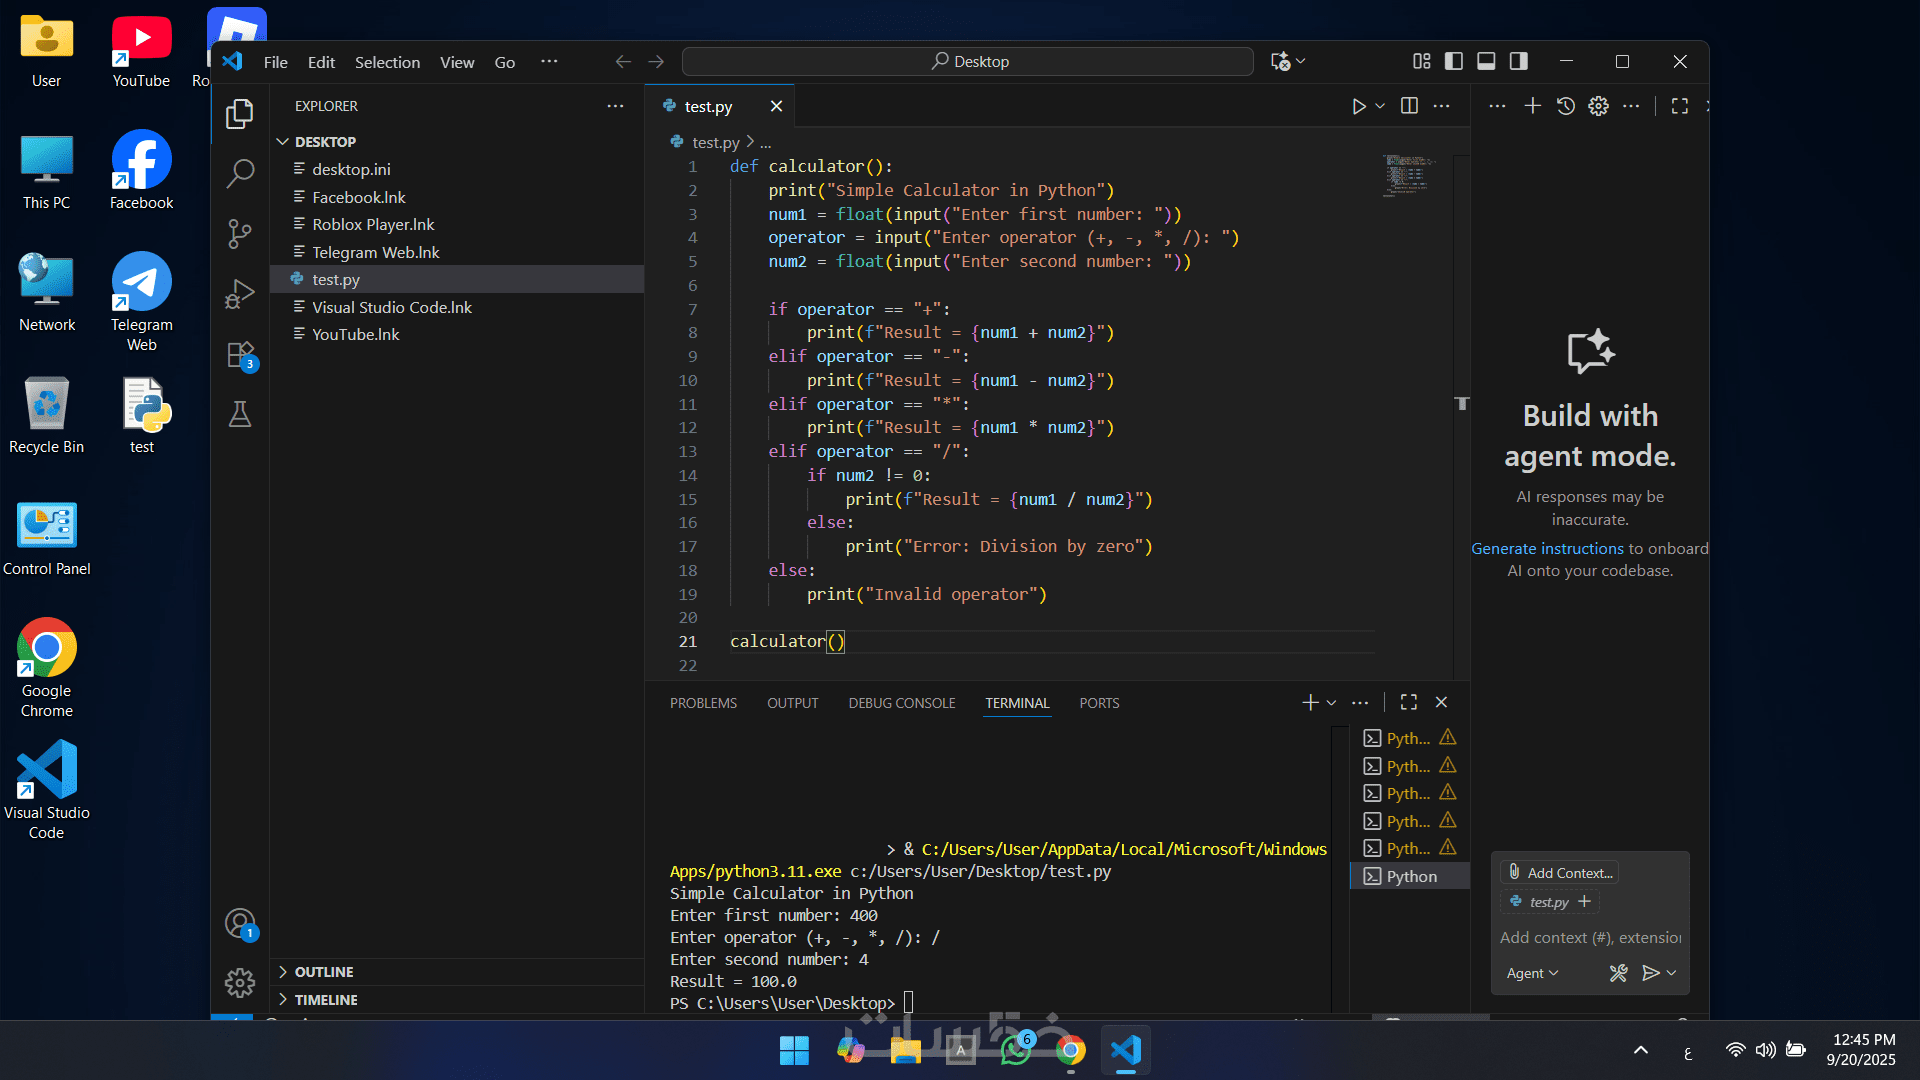Click the Generate instructions link
Viewport: 1920px width, 1080px height.
pyautogui.click(x=1547, y=549)
